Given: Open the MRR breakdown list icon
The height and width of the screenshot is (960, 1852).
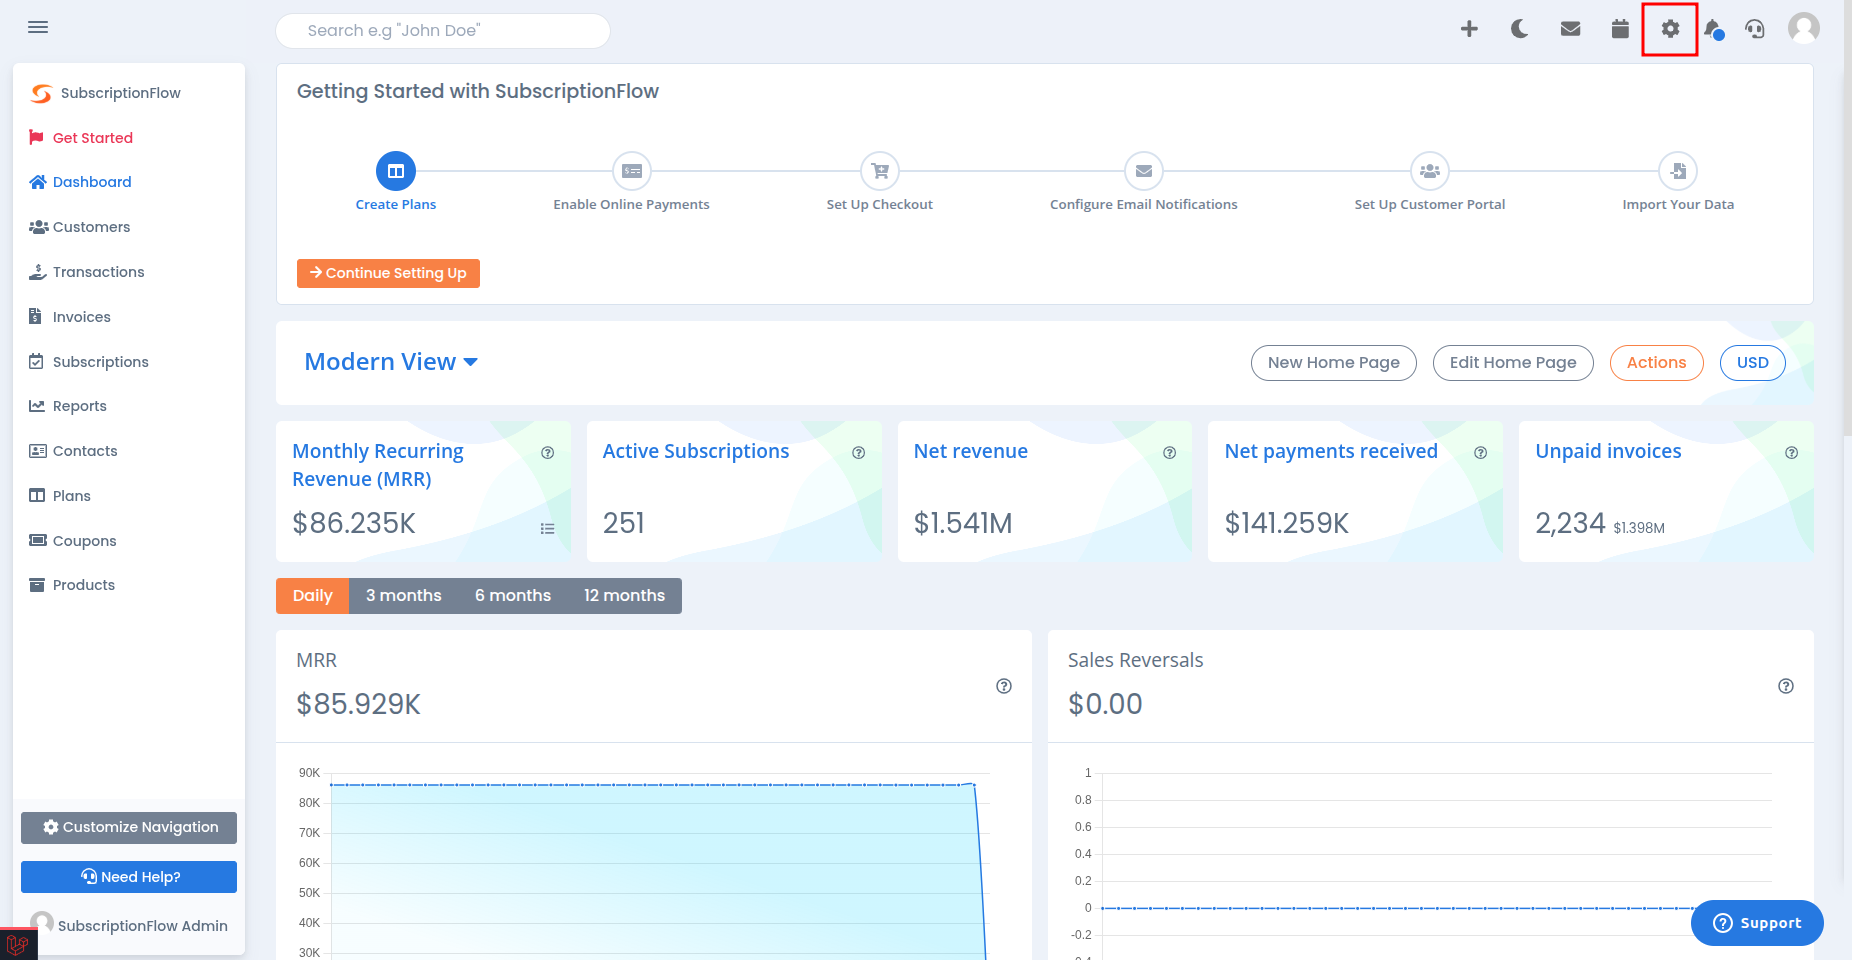Looking at the screenshot, I should (548, 528).
